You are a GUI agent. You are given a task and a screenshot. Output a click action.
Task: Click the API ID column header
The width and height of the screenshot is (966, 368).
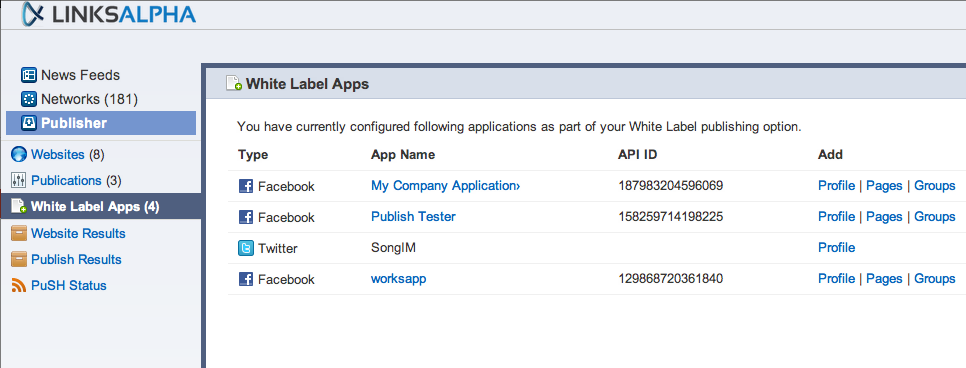point(637,155)
